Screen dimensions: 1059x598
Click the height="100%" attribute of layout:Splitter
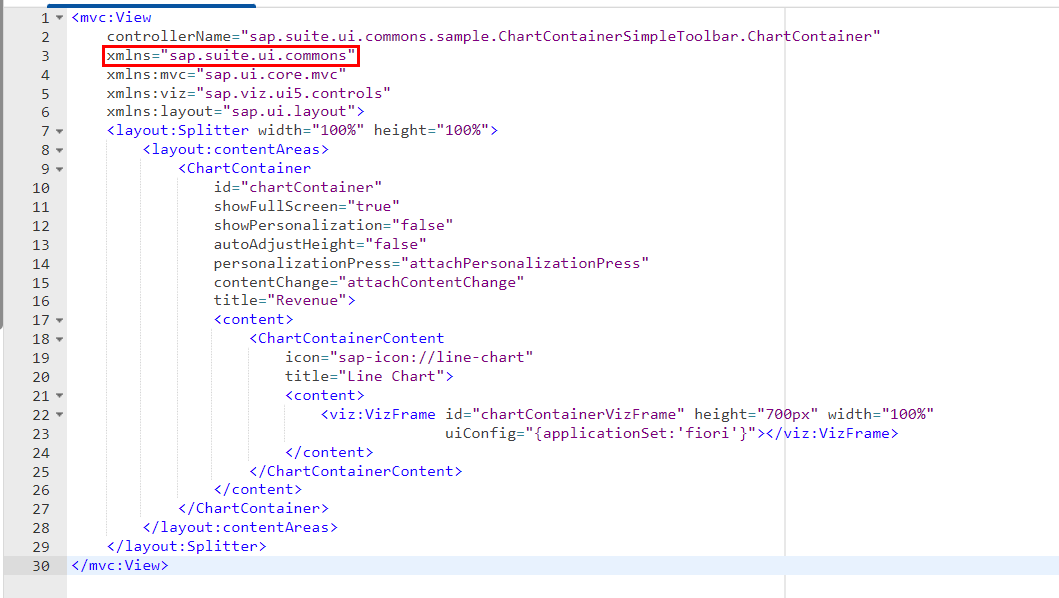click(x=432, y=130)
